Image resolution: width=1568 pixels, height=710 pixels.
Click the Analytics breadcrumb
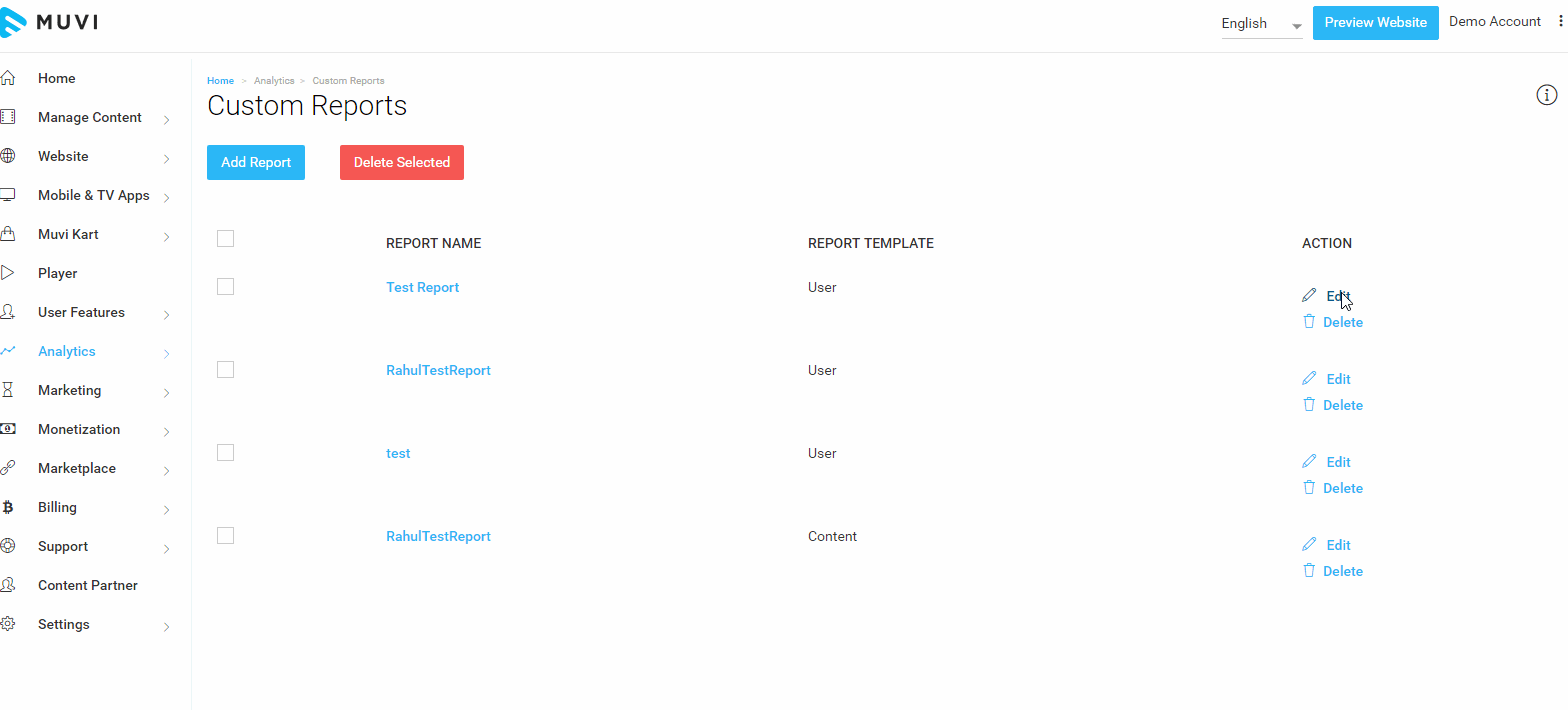pyautogui.click(x=274, y=81)
